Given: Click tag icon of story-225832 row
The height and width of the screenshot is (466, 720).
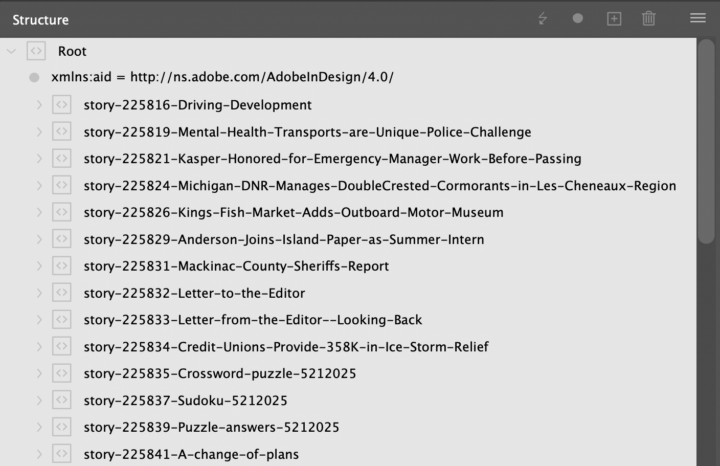Looking at the screenshot, I should [62, 293].
